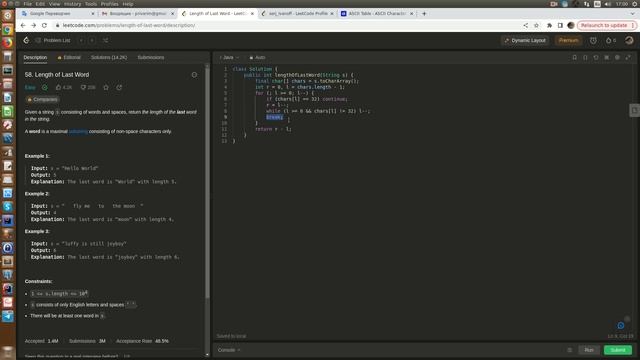The height and width of the screenshot is (360, 640).
Task: Click the scroll-down arrow of description scrollbar
Action: [x=207, y=354]
